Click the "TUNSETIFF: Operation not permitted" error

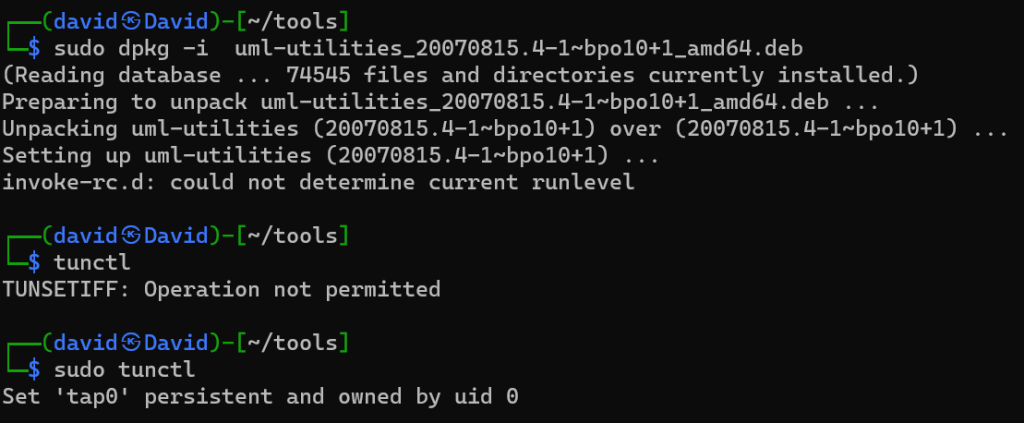click(221, 290)
